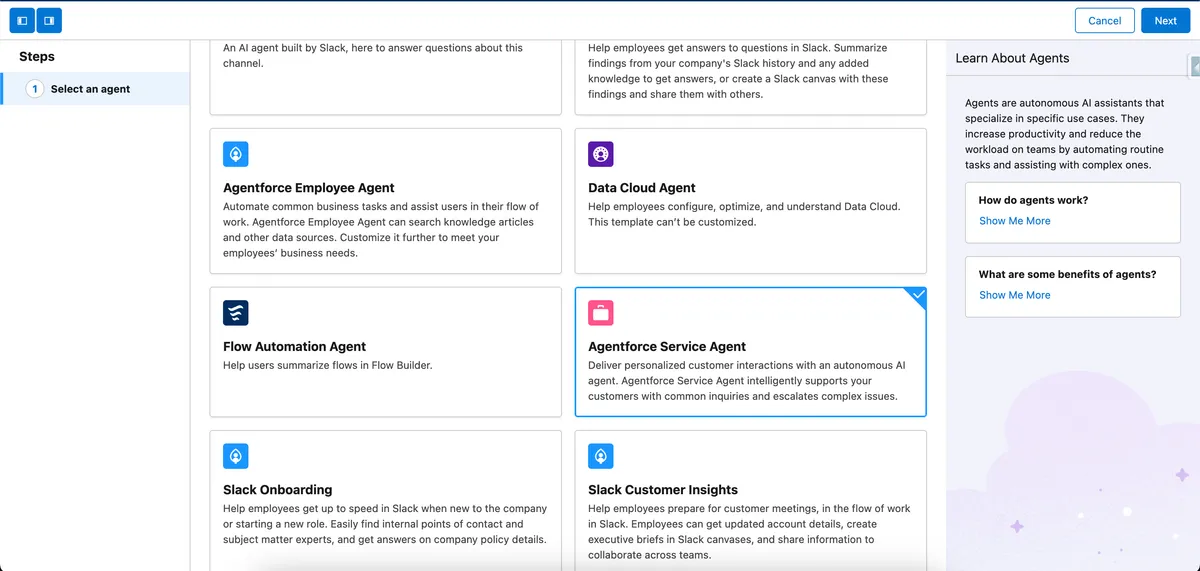Screen dimensions: 1200x571
Task: Click the pink Agentforce Service Agent briefcase icon
Action: [x=601, y=313]
